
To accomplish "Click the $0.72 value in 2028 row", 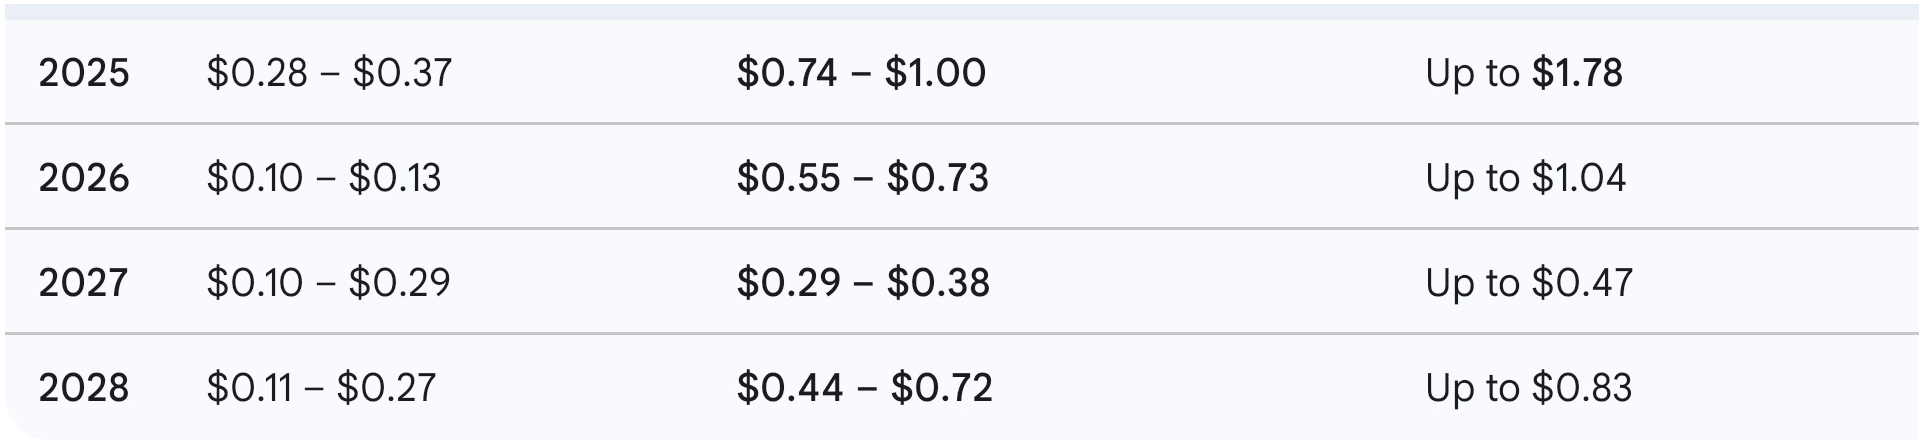I will 941,388.
